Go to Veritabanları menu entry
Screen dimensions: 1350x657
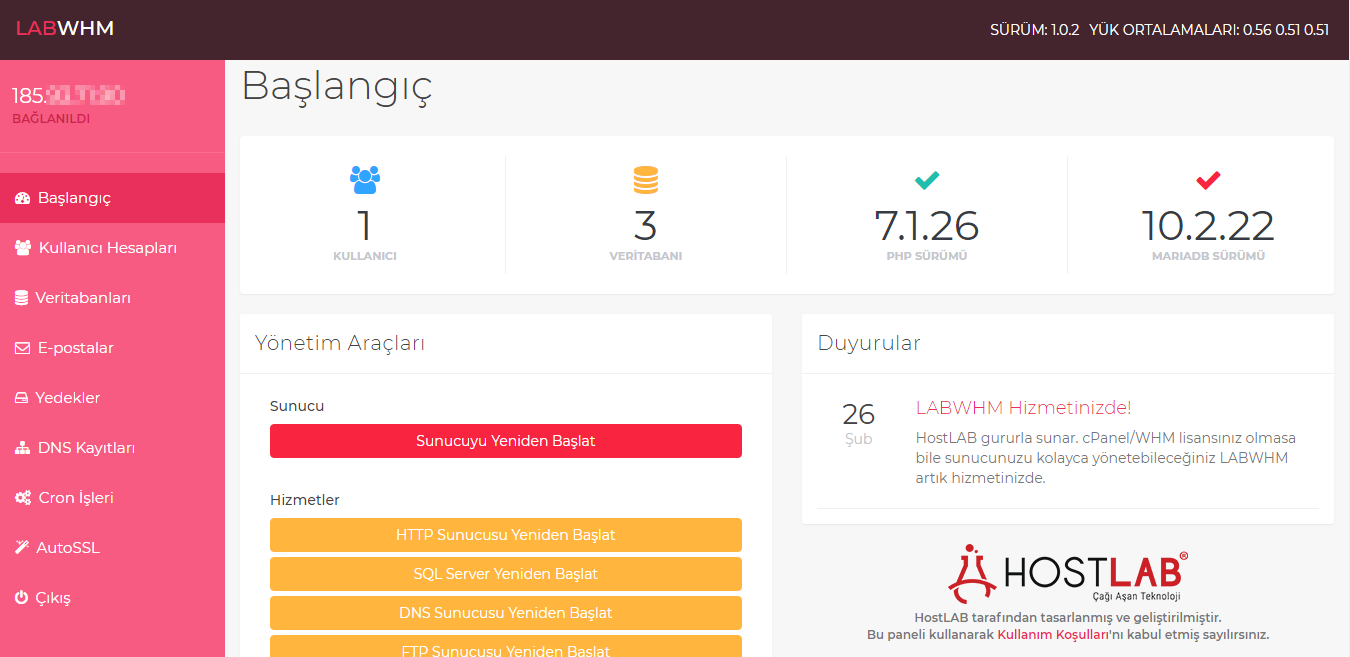[x=112, y=298]
